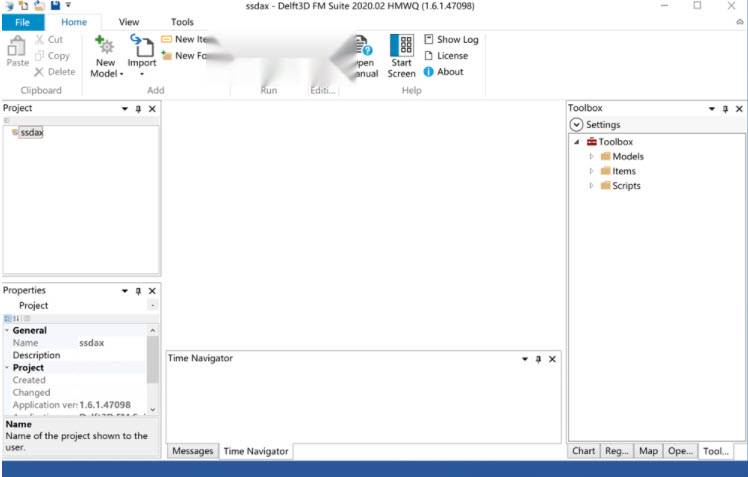Open quick access toolbar customize arrow
This screenshot has width=748, height=477.
[68, 5]
